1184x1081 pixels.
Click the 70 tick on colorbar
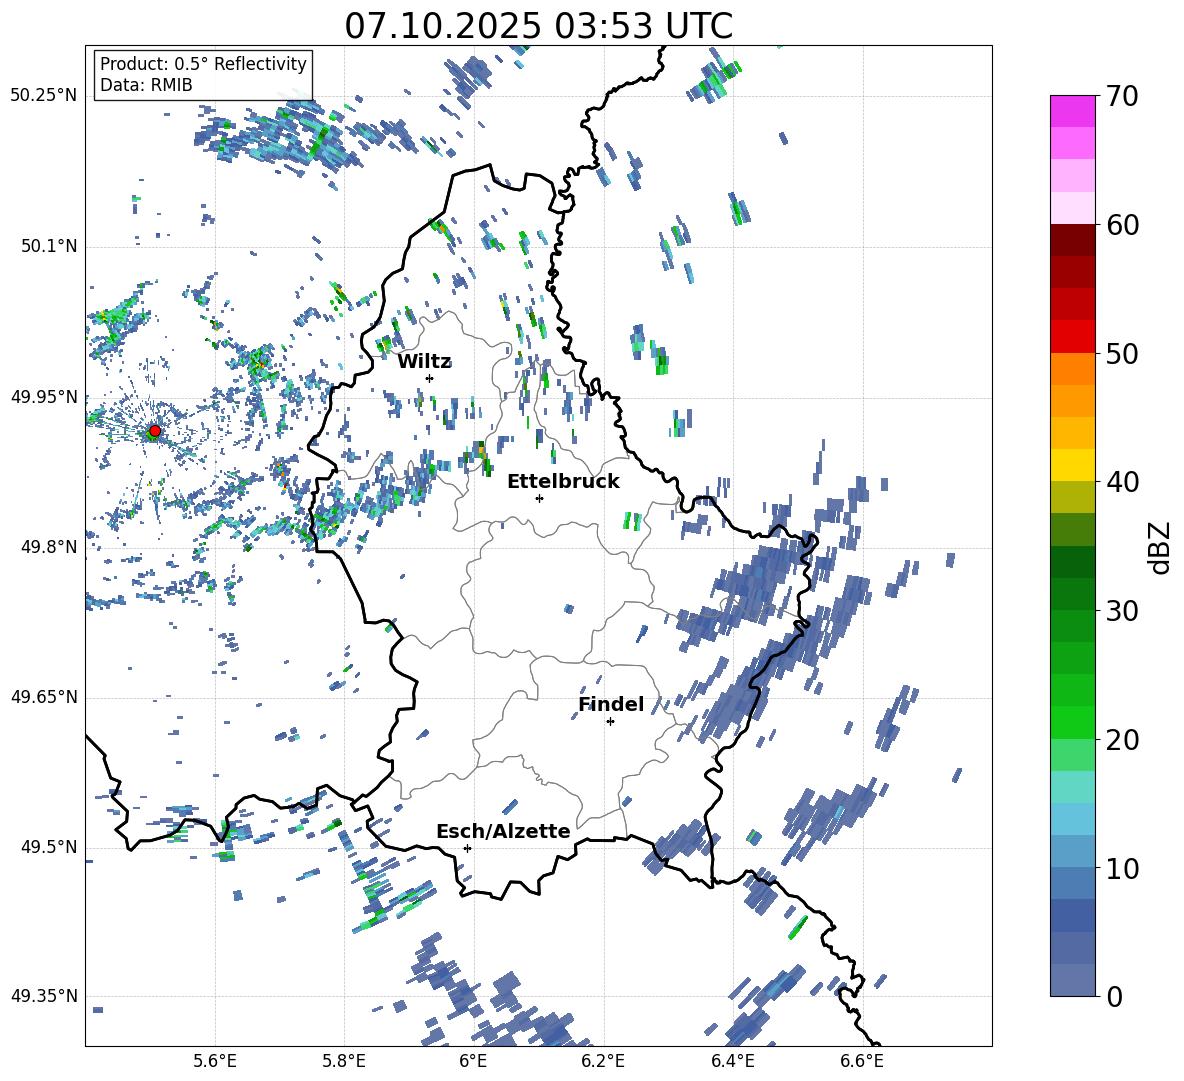(1122, 97)
